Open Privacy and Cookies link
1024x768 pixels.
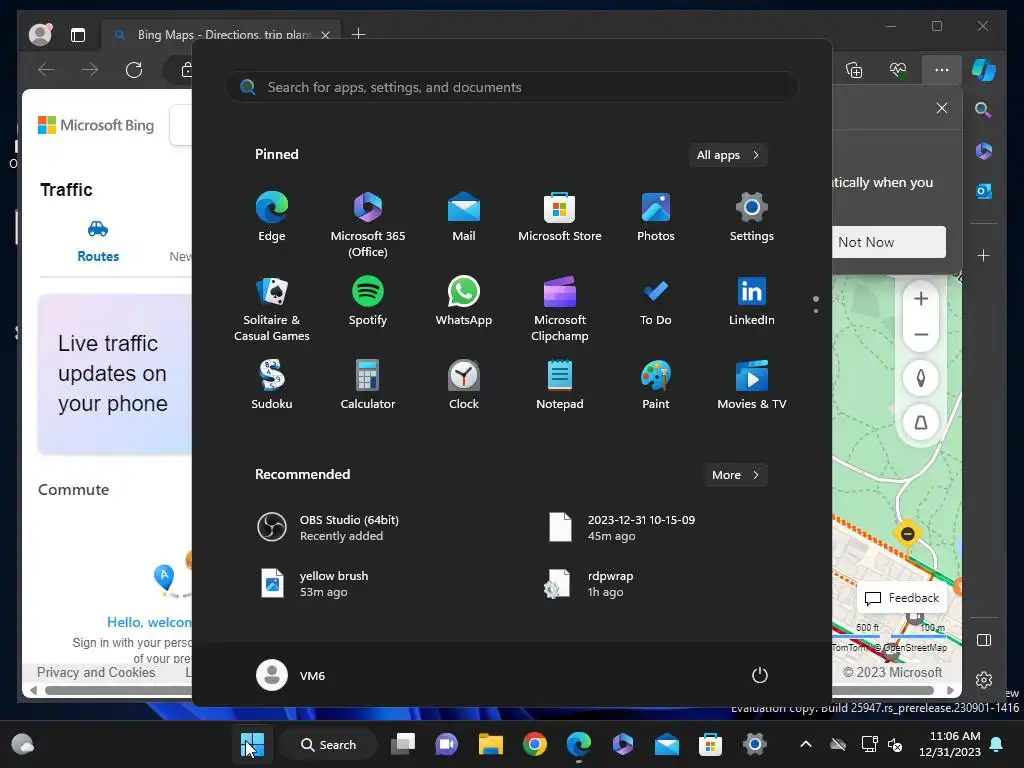point(96,673)
